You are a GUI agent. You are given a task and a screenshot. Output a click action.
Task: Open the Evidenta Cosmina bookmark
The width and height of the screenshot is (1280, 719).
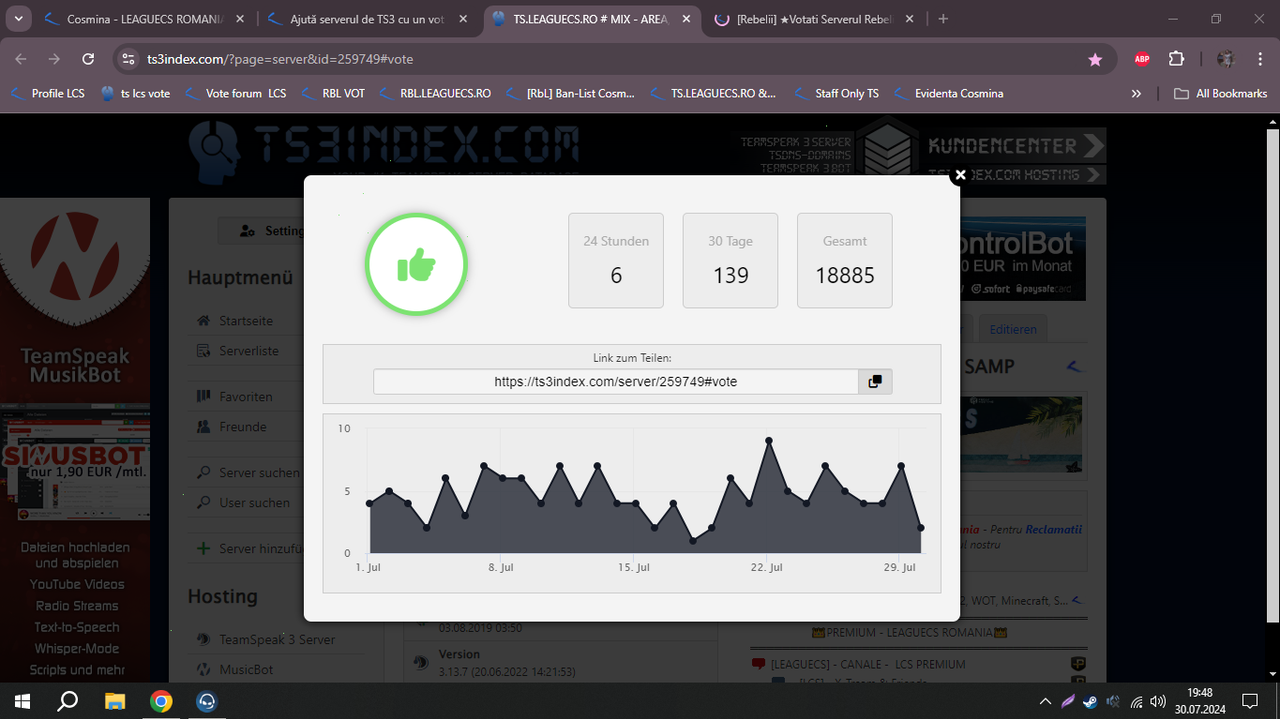coord(948,93)
